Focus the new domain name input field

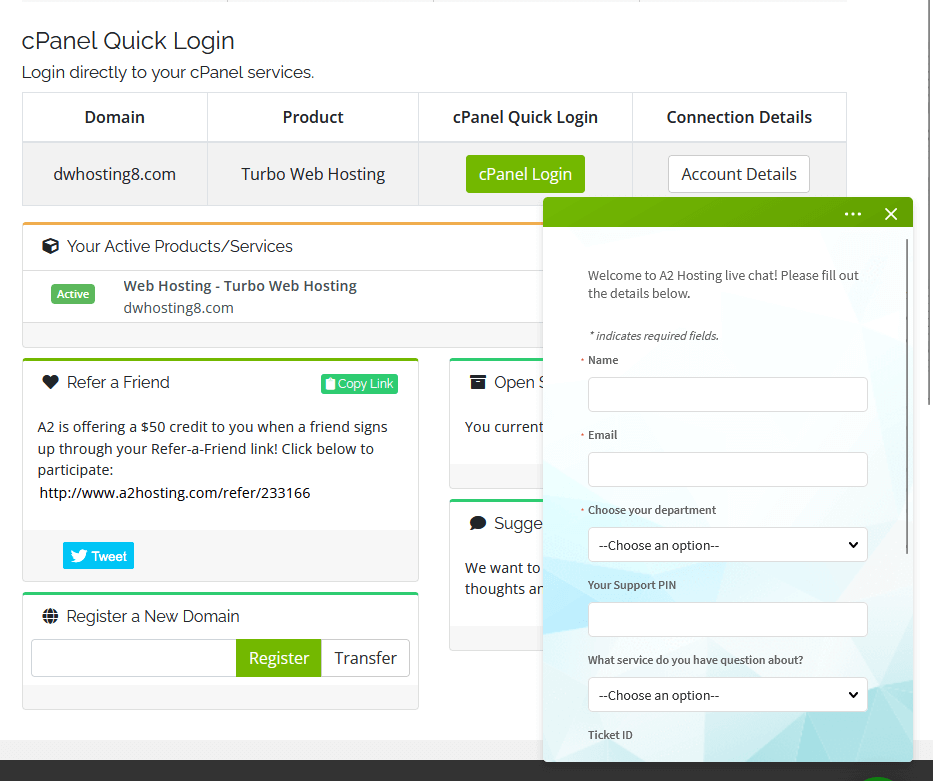point(134,658)
